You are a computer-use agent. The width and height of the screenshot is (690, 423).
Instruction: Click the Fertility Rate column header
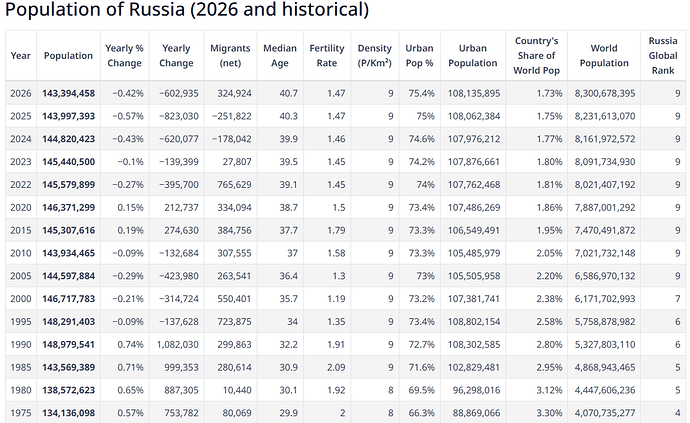click(x=327, y=55)
